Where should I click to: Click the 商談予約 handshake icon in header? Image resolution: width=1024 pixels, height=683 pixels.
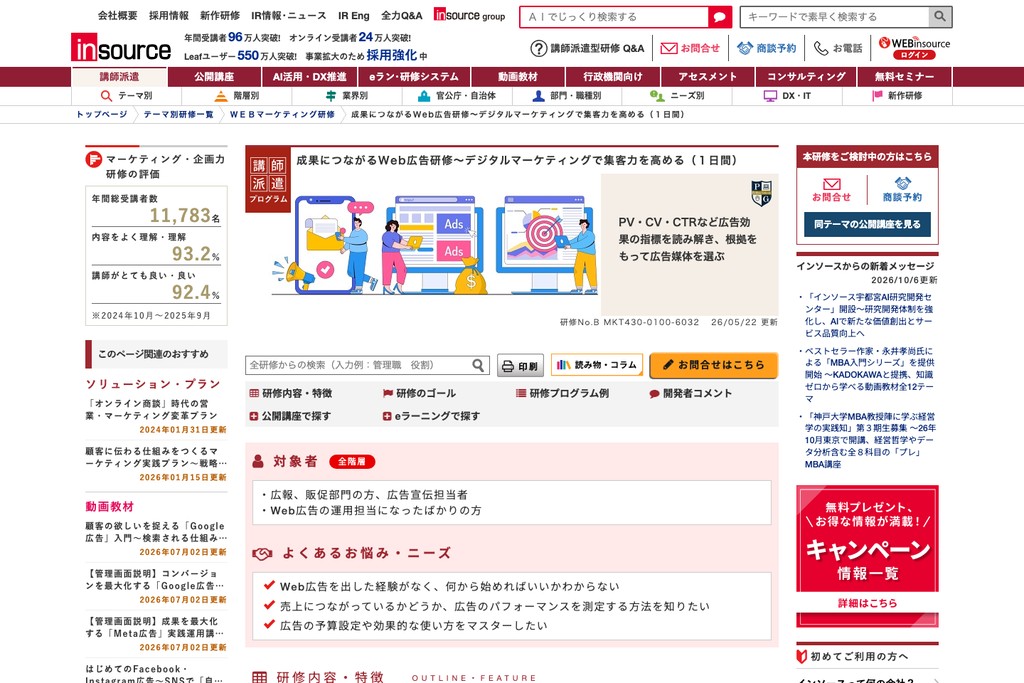tap(744, 48)
